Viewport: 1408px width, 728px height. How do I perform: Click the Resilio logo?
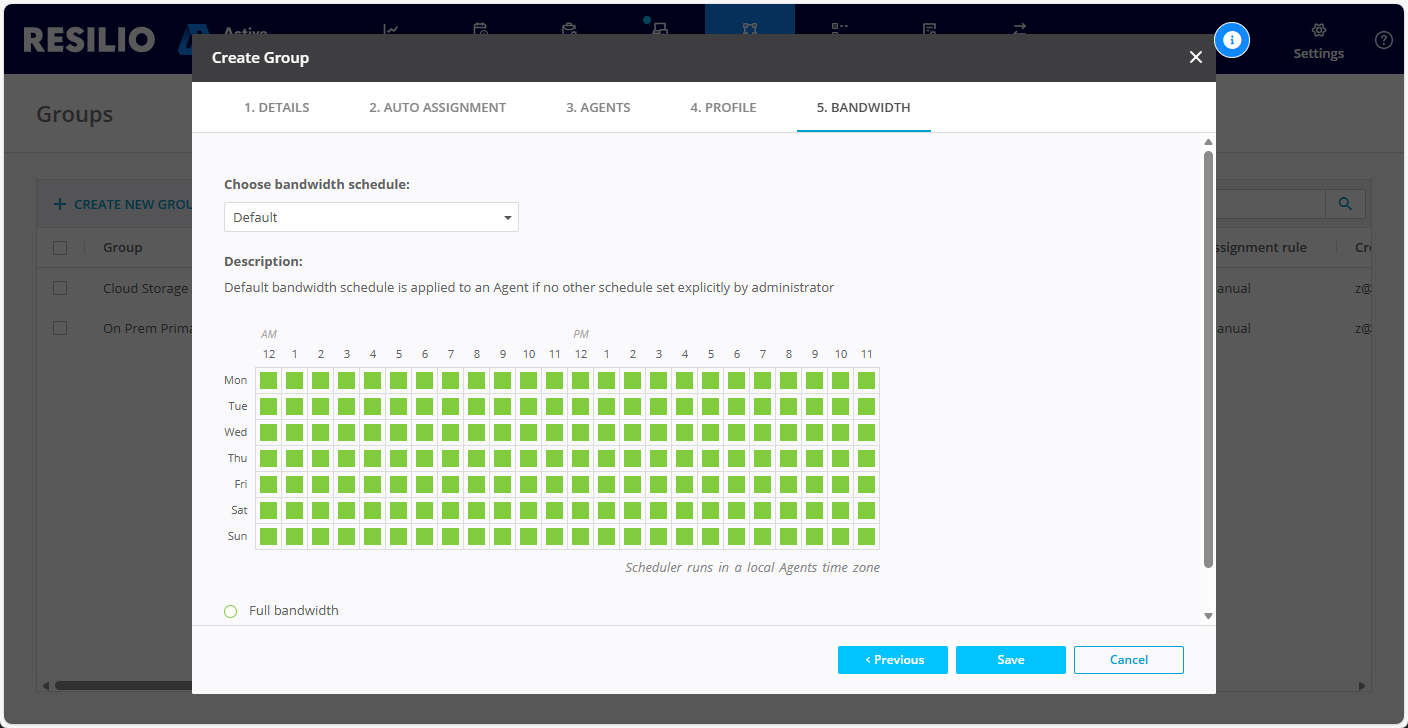[x=88, y=39]
